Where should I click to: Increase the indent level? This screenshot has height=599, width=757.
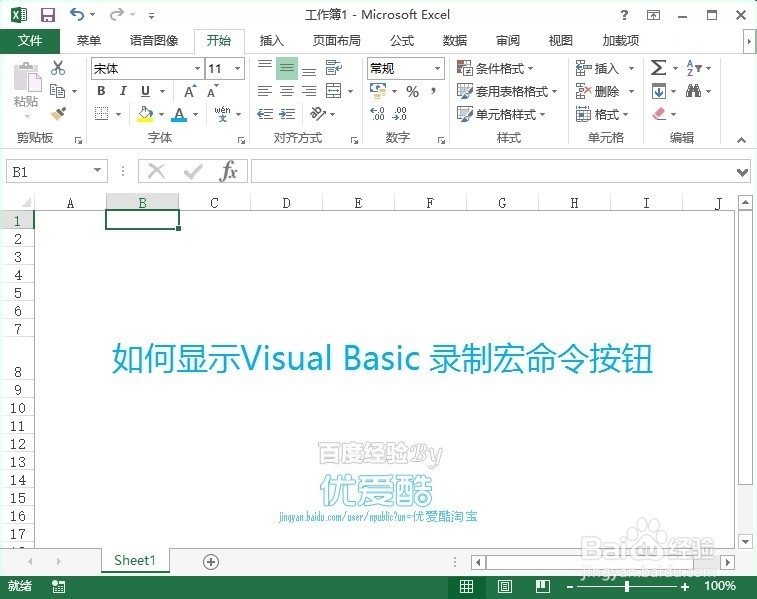287,114
